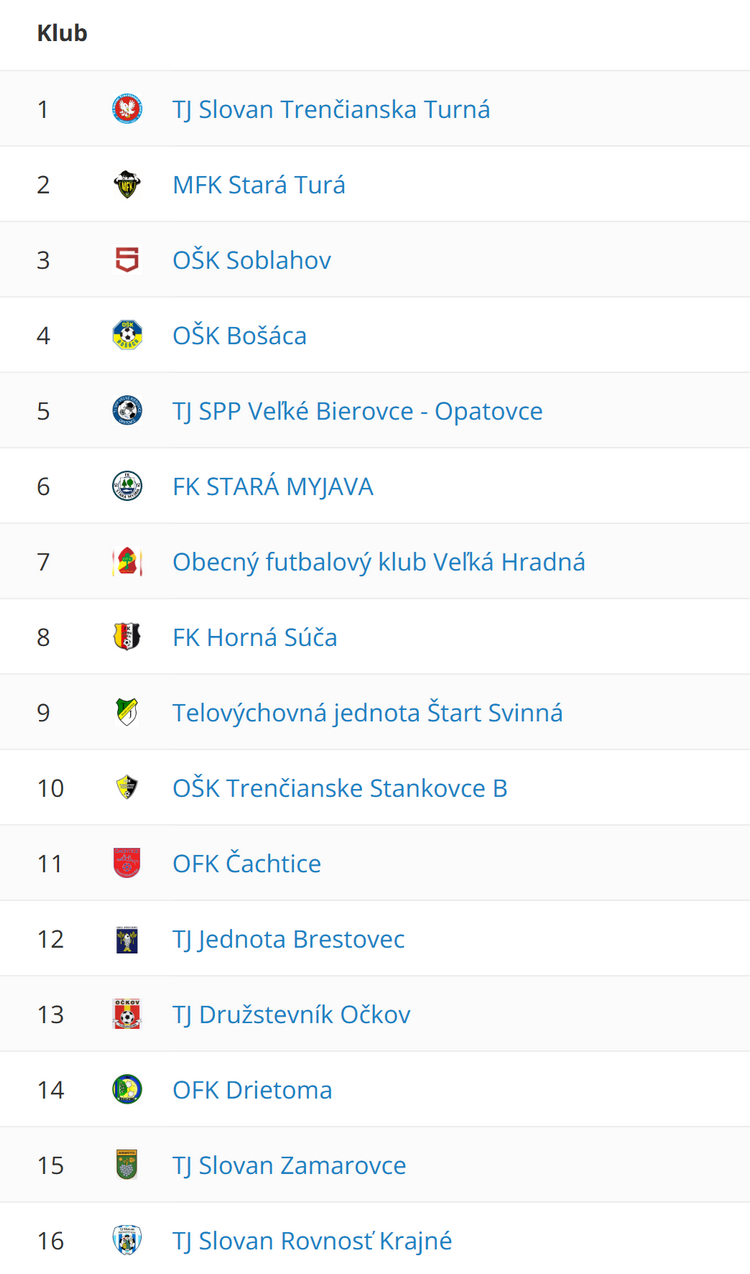Click the TJ Slovan Zamarovce crest
Viewport: 750px width, 1274px height.
click(x=127, y=1164)
